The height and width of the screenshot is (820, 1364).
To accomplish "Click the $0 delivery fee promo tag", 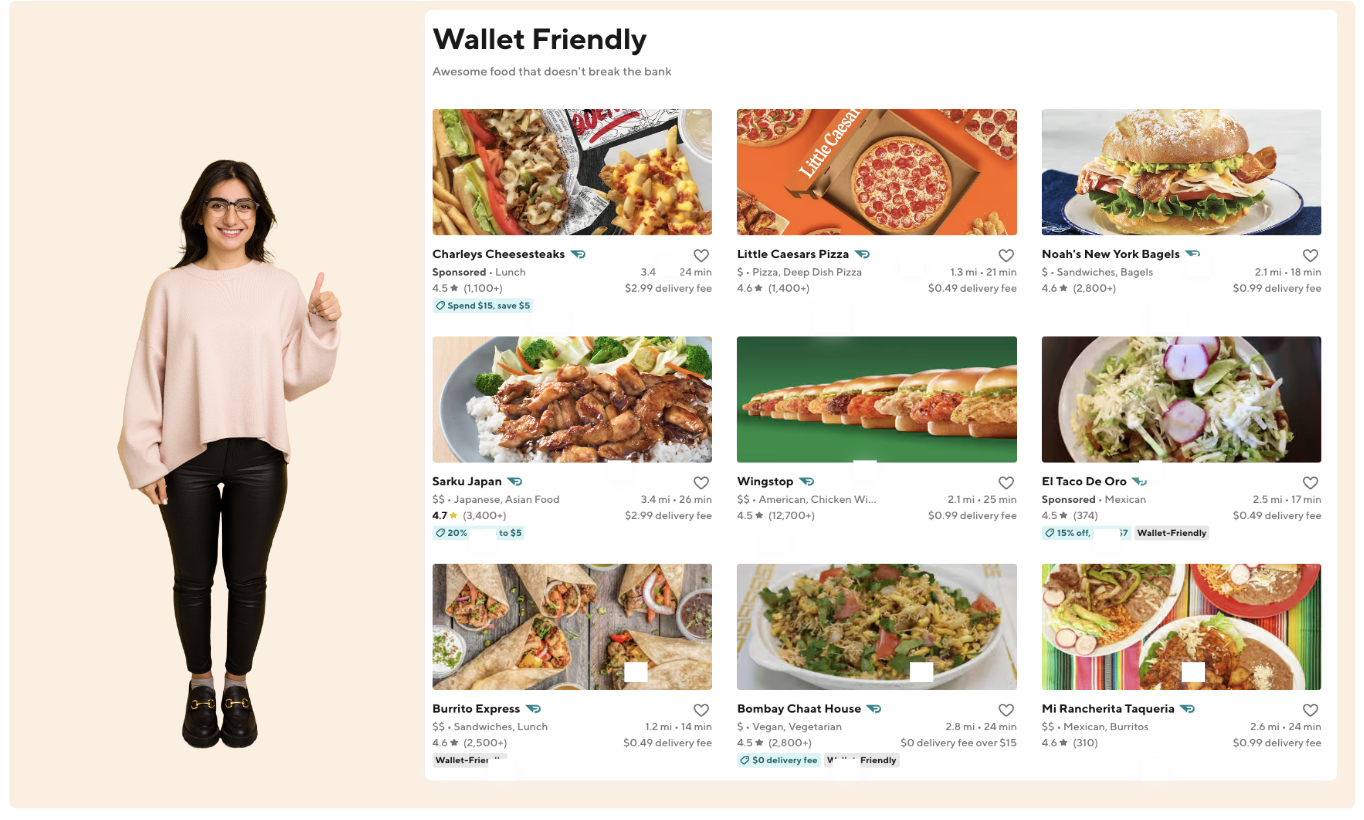I will (779, 760).
